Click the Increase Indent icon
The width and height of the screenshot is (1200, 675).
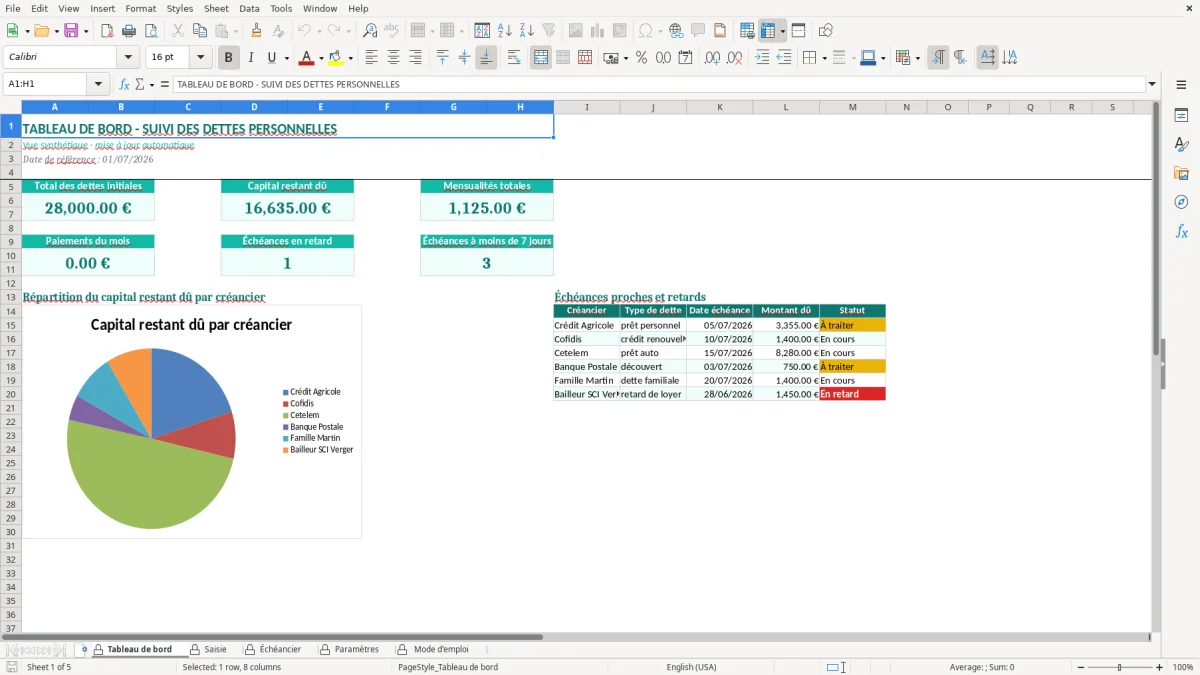(x=762, y=58)
